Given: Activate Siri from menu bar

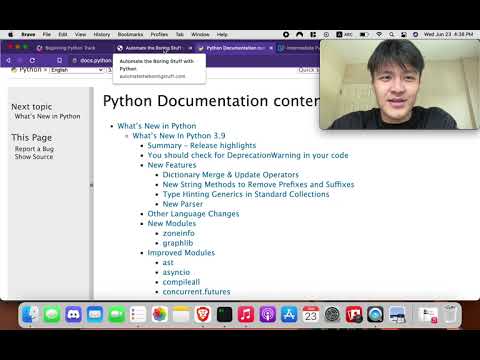Looking at the screenshot, I should [415, 34].
